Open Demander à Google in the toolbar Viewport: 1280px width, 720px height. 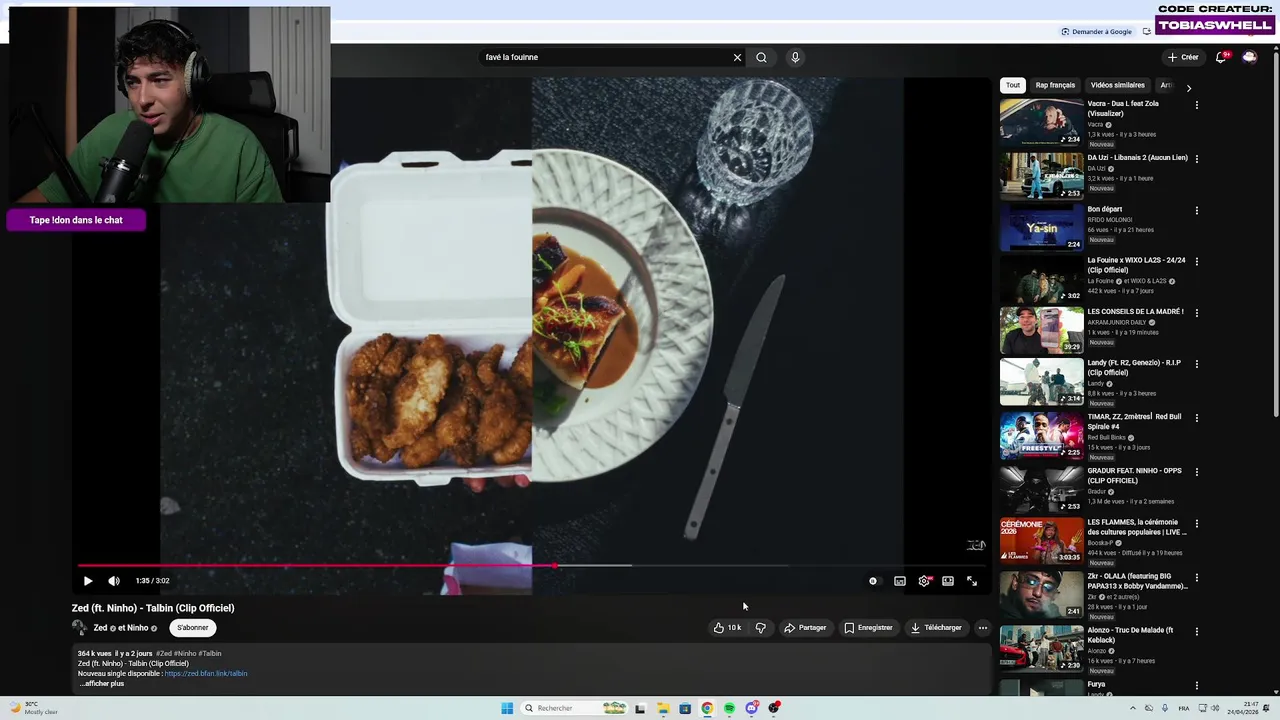tap(1097, 31)
